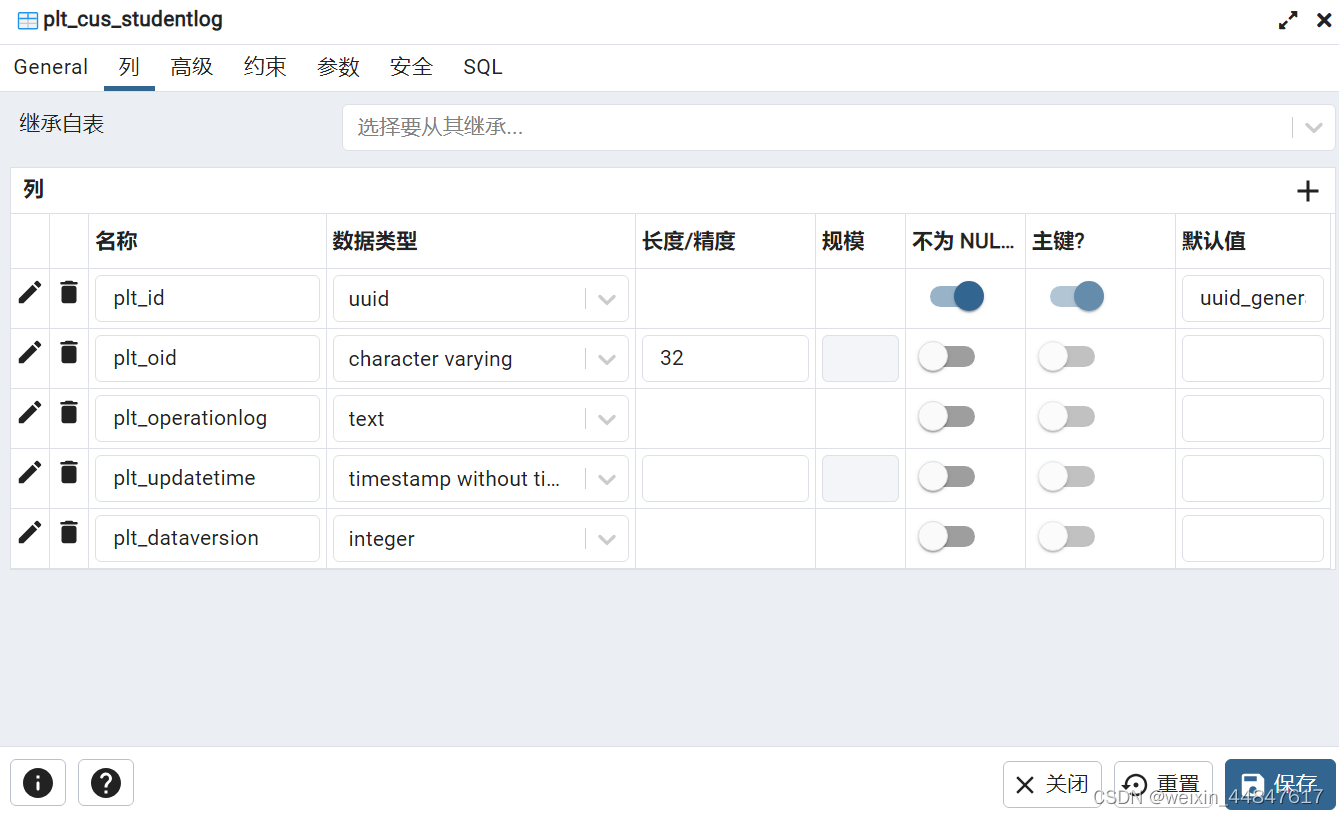Viewport: 1339px width, 816px height.
Task: Open help with the question mark icon
Action: pyautogui.click(x=105, y=782)
